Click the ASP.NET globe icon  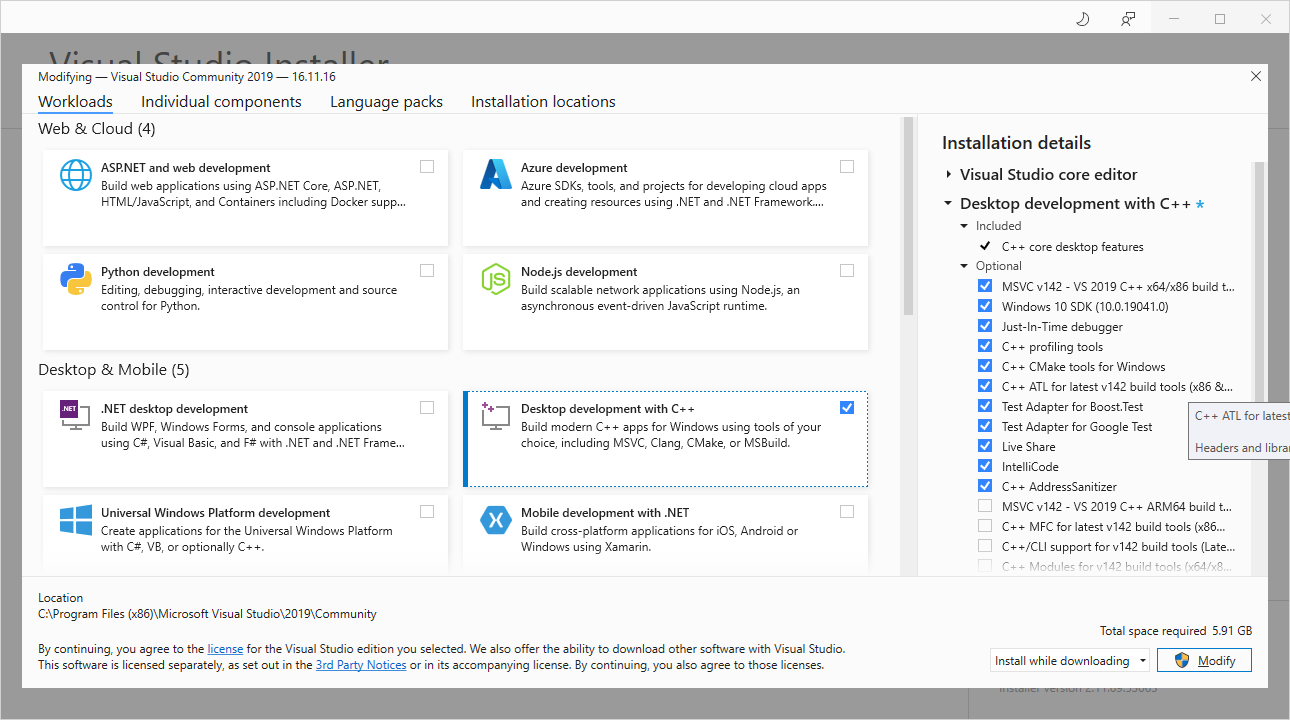pos(76,175)
